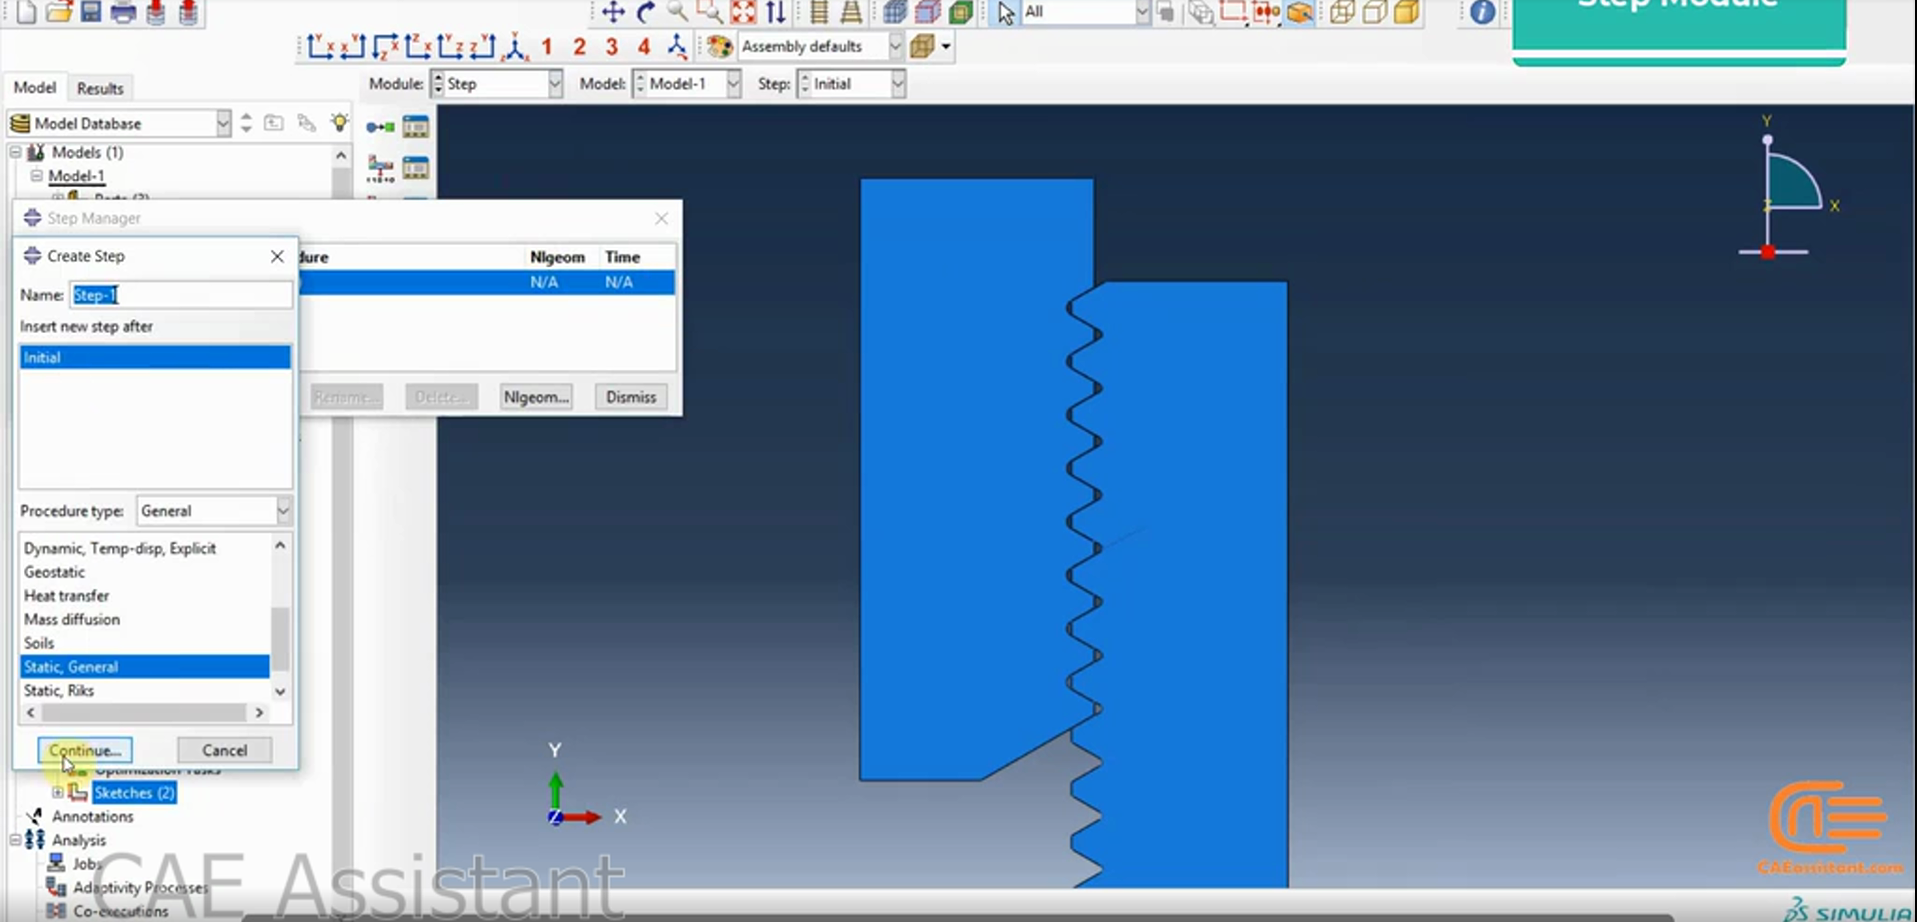The height and width of the screenshot is (922, 1917).
Task: Select Initial in Insert new step list
Action: pos(155,357)
